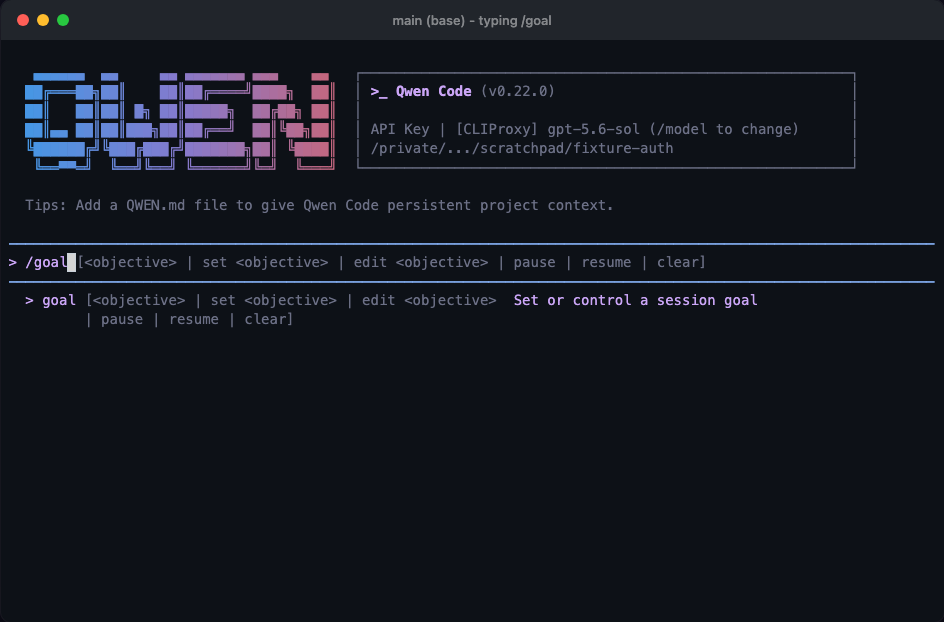Minimize the terminal window with yellow button
Viewport: 944px width, 622px height.
point(43,20)
